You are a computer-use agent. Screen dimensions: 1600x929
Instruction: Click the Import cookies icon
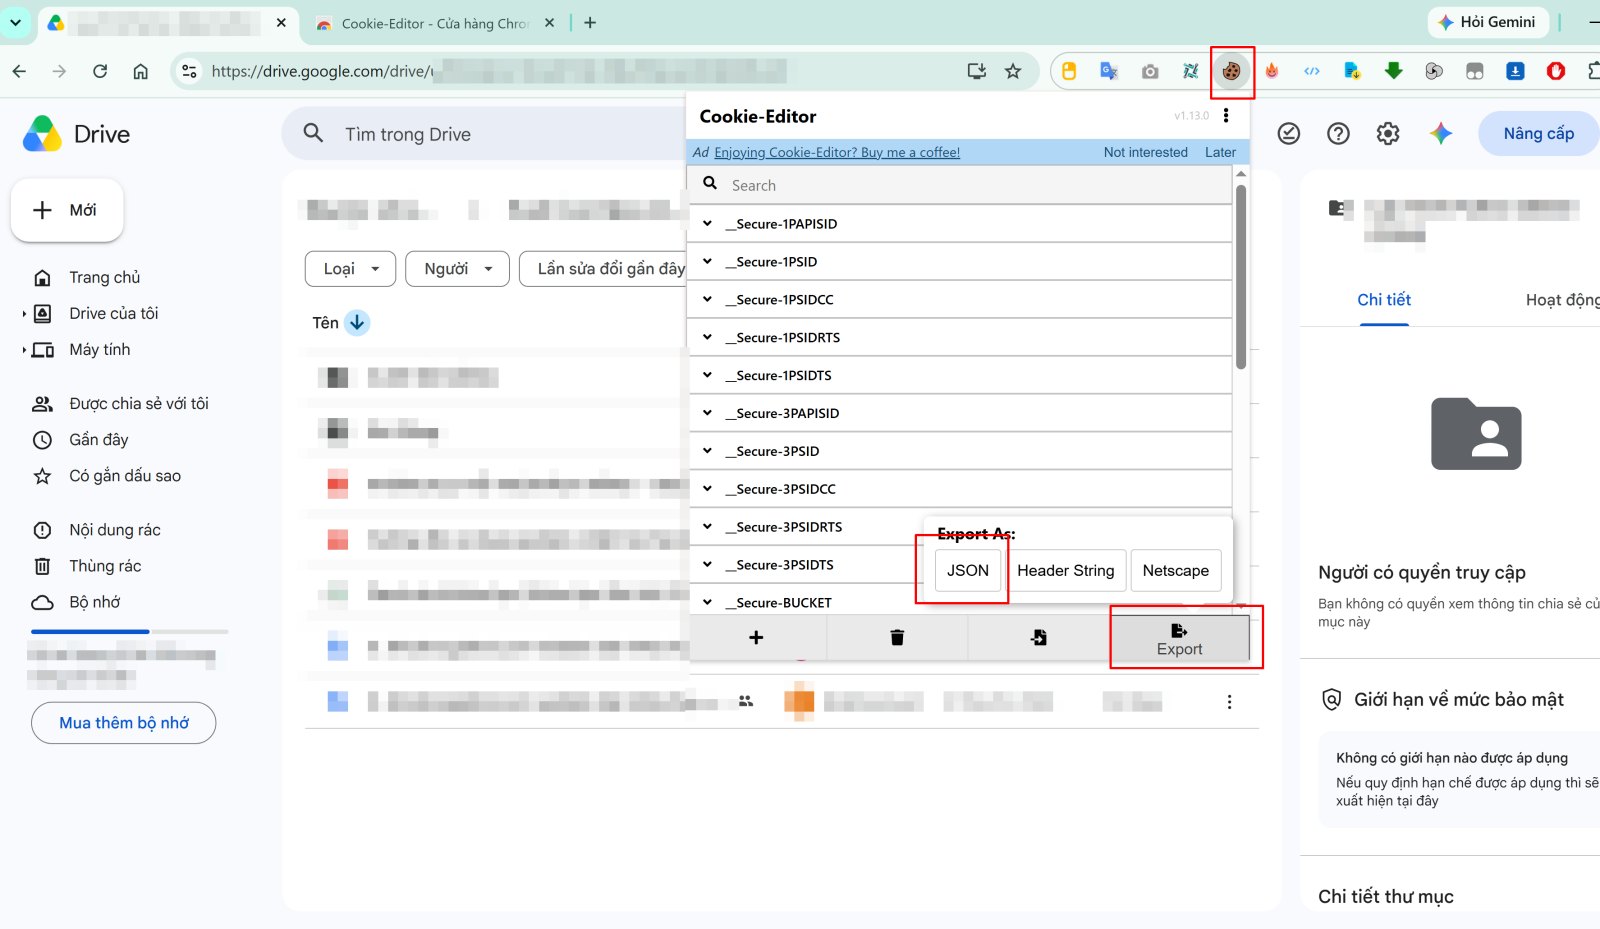1039,637
